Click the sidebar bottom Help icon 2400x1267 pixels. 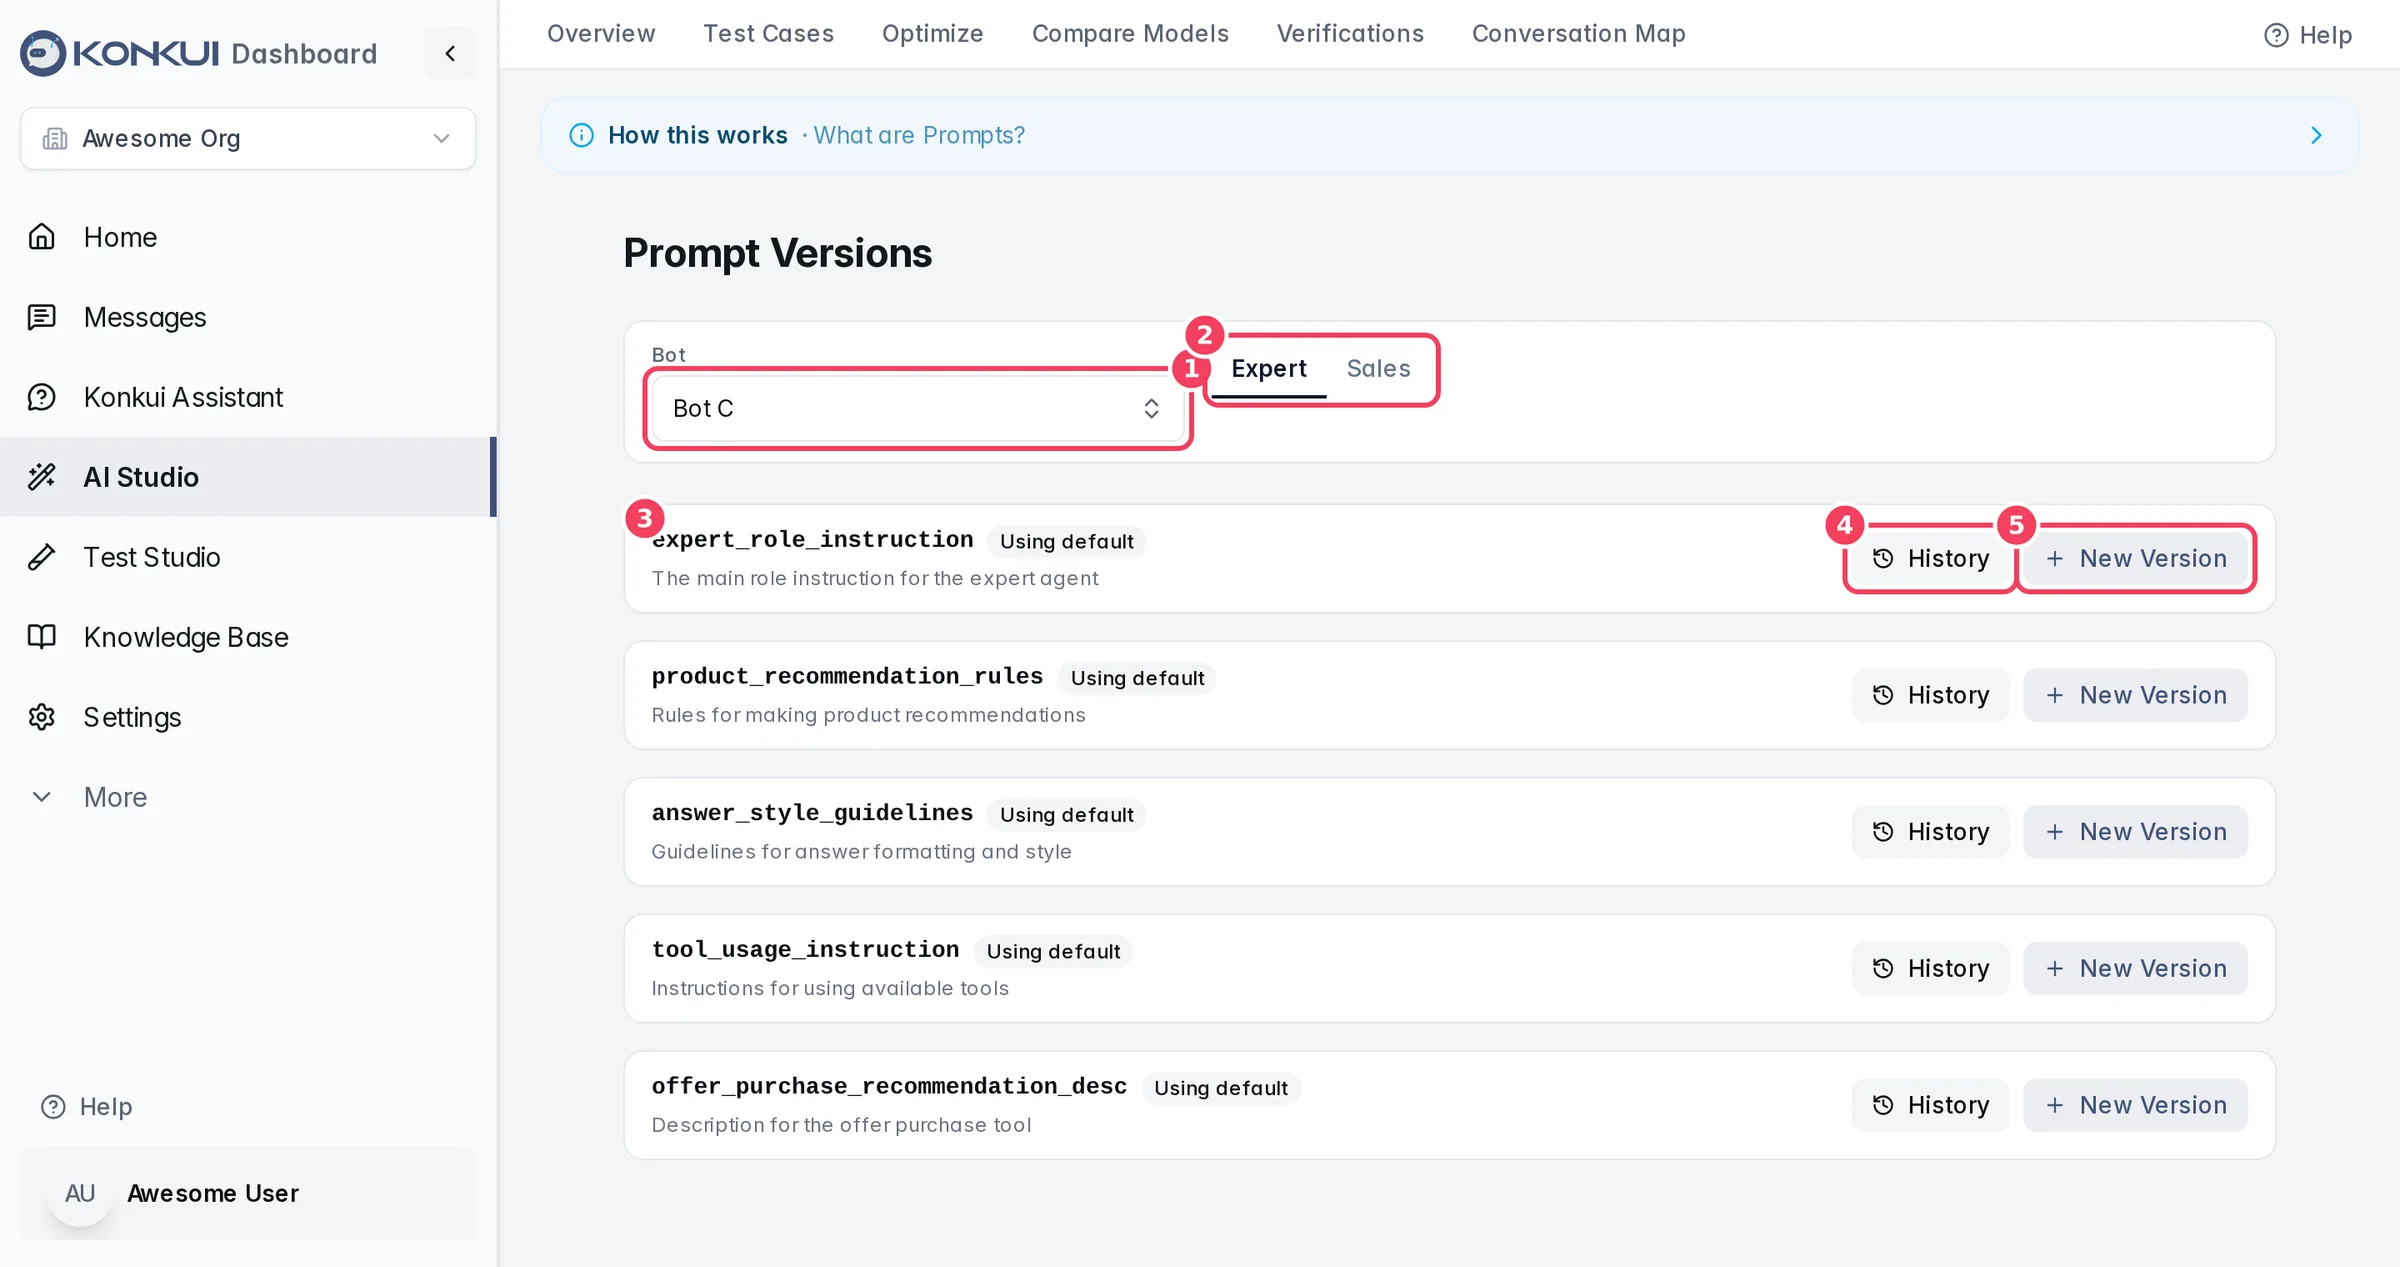[x=53, y=1106]
